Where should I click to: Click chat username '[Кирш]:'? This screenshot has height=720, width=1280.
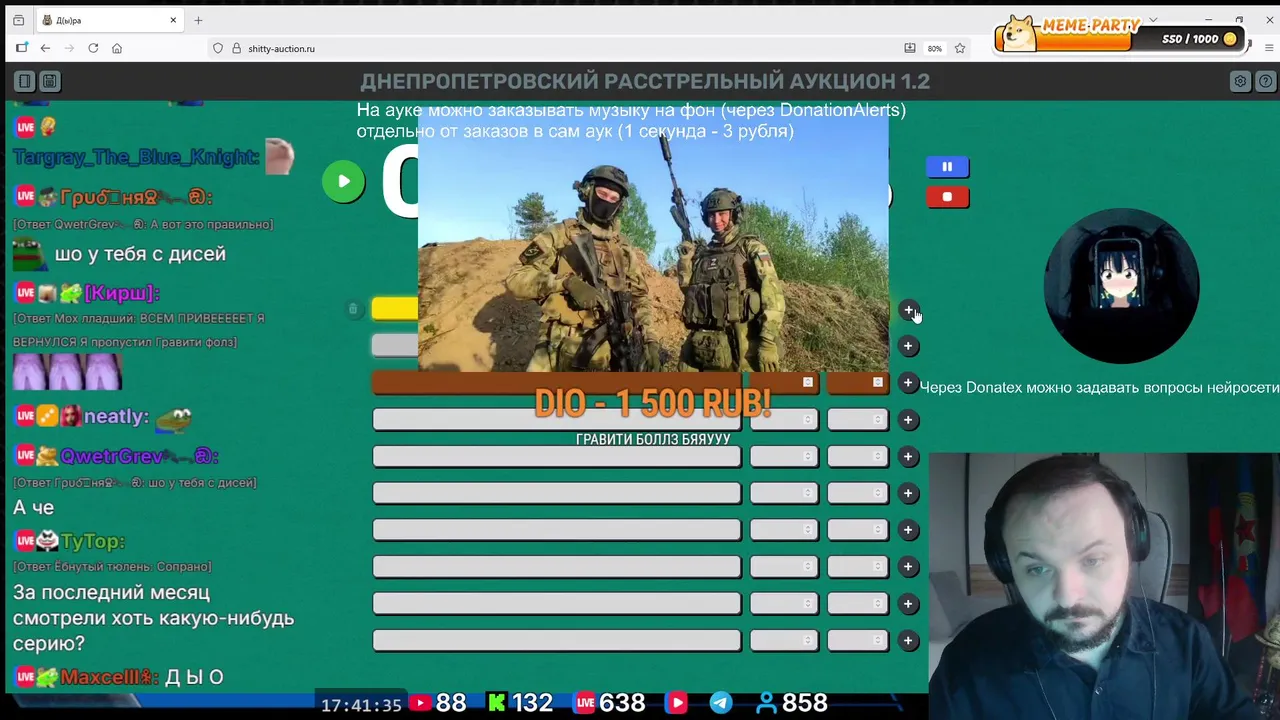coord(122,293)
